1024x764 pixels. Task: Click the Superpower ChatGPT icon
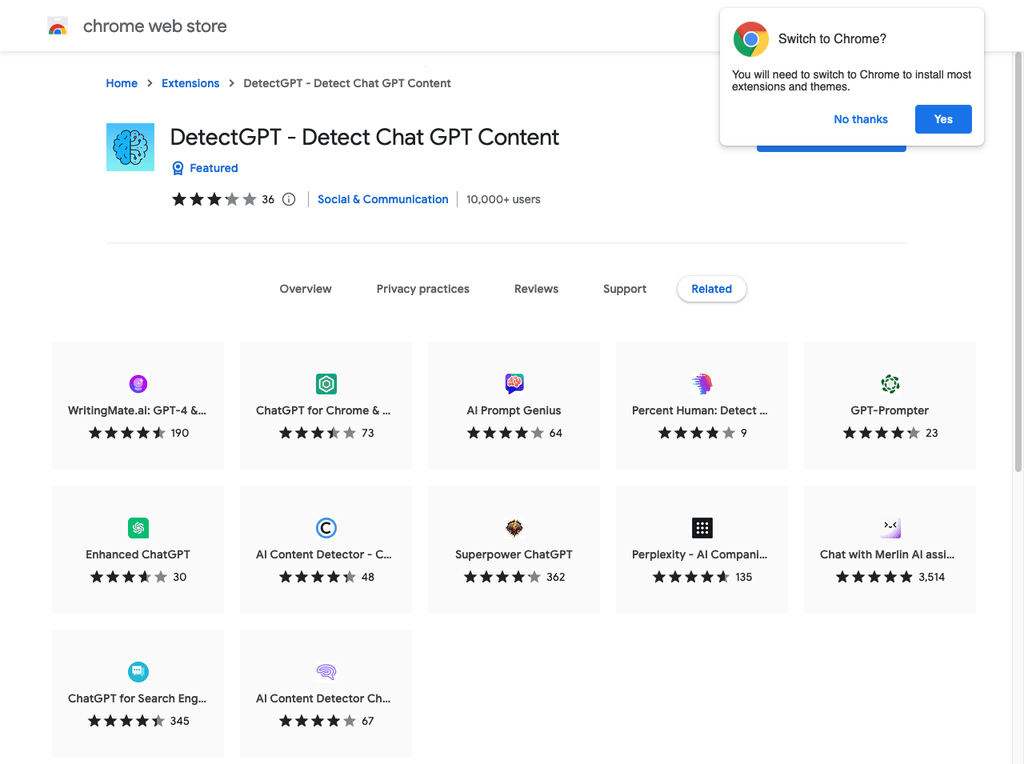click(x=513, y=527)
